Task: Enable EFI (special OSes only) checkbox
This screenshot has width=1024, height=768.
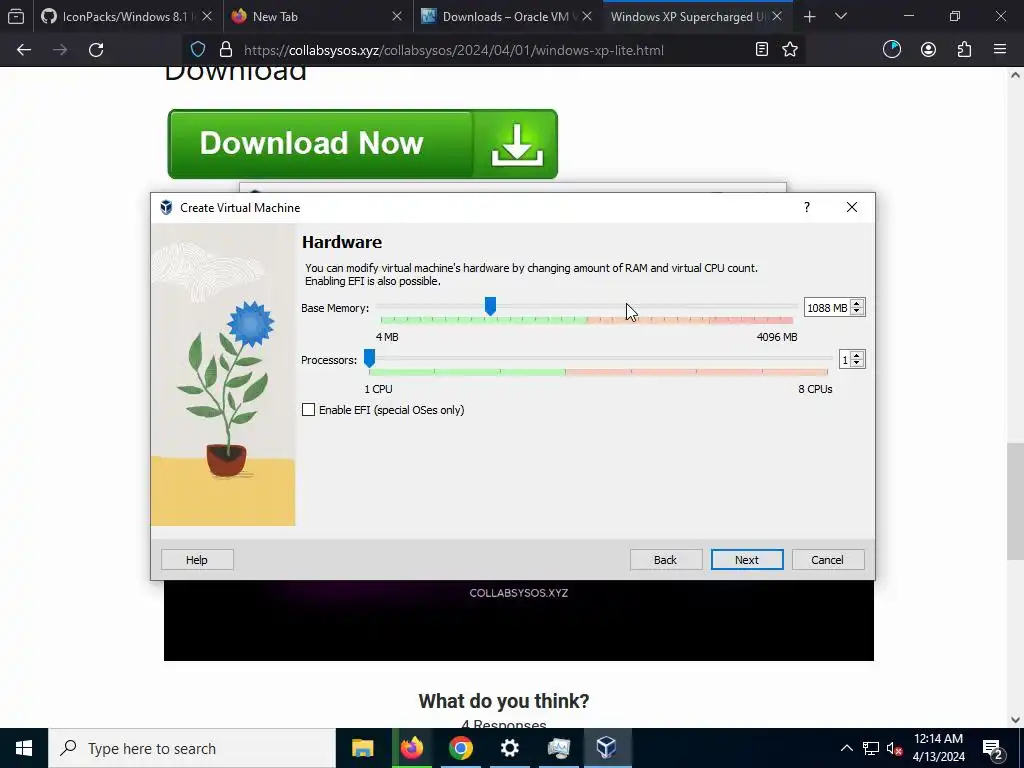Action: [308, 409]
